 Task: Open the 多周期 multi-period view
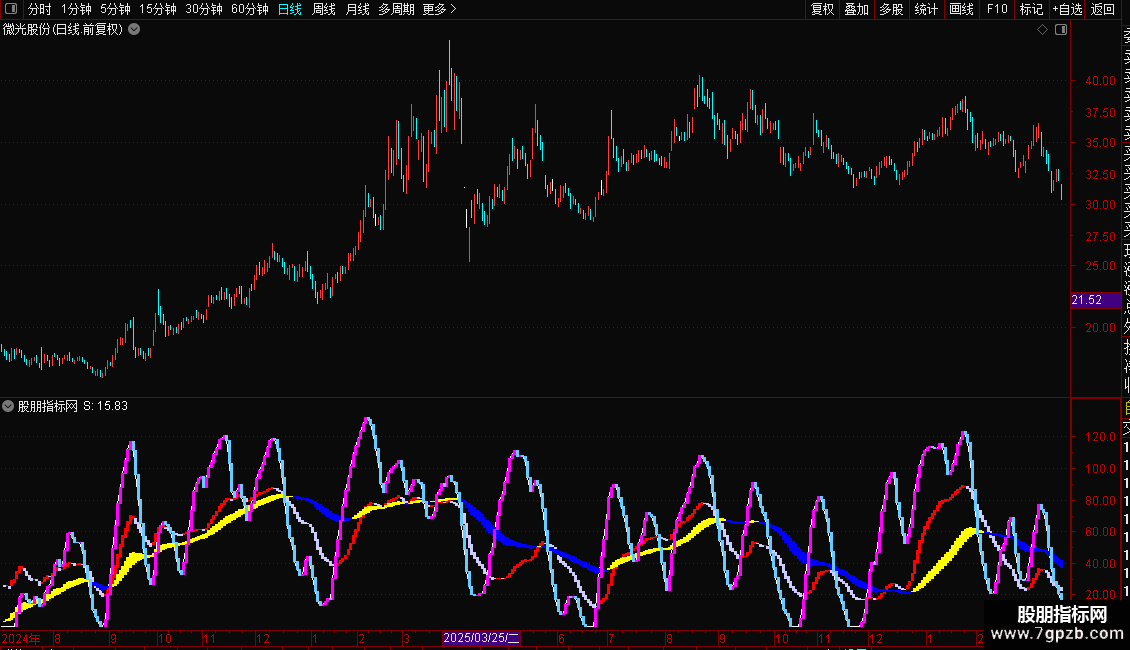point(396,9)
